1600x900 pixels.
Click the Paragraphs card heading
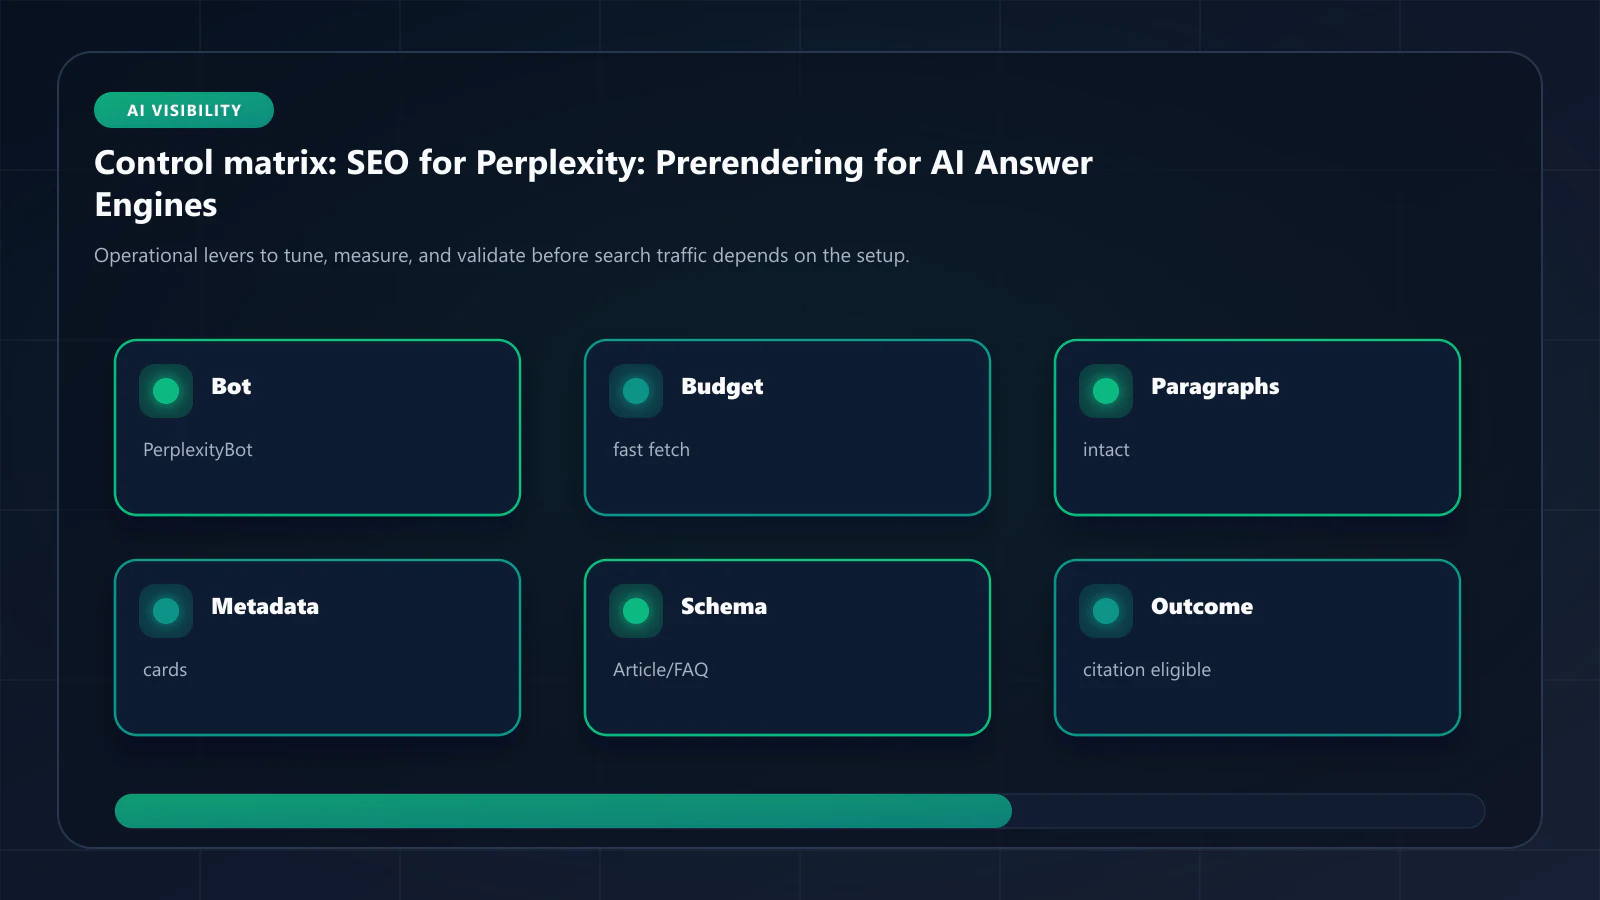tap(1215, 387)
